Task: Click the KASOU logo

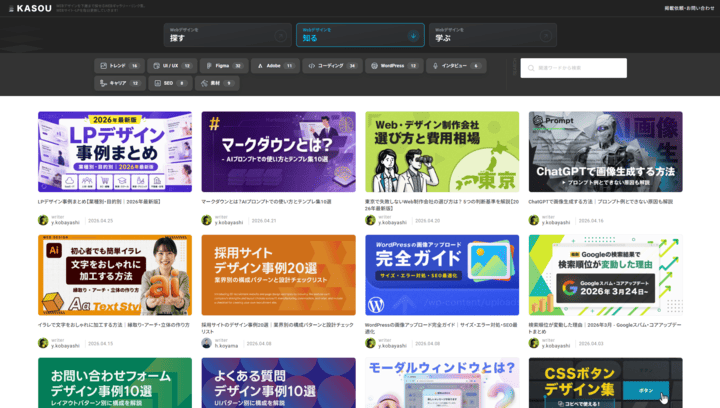Action: tap(30, 8)
